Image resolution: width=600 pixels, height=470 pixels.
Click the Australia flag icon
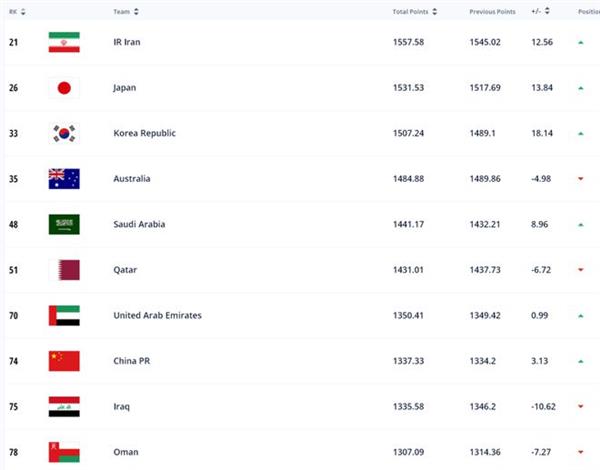[x=64, y=179]
